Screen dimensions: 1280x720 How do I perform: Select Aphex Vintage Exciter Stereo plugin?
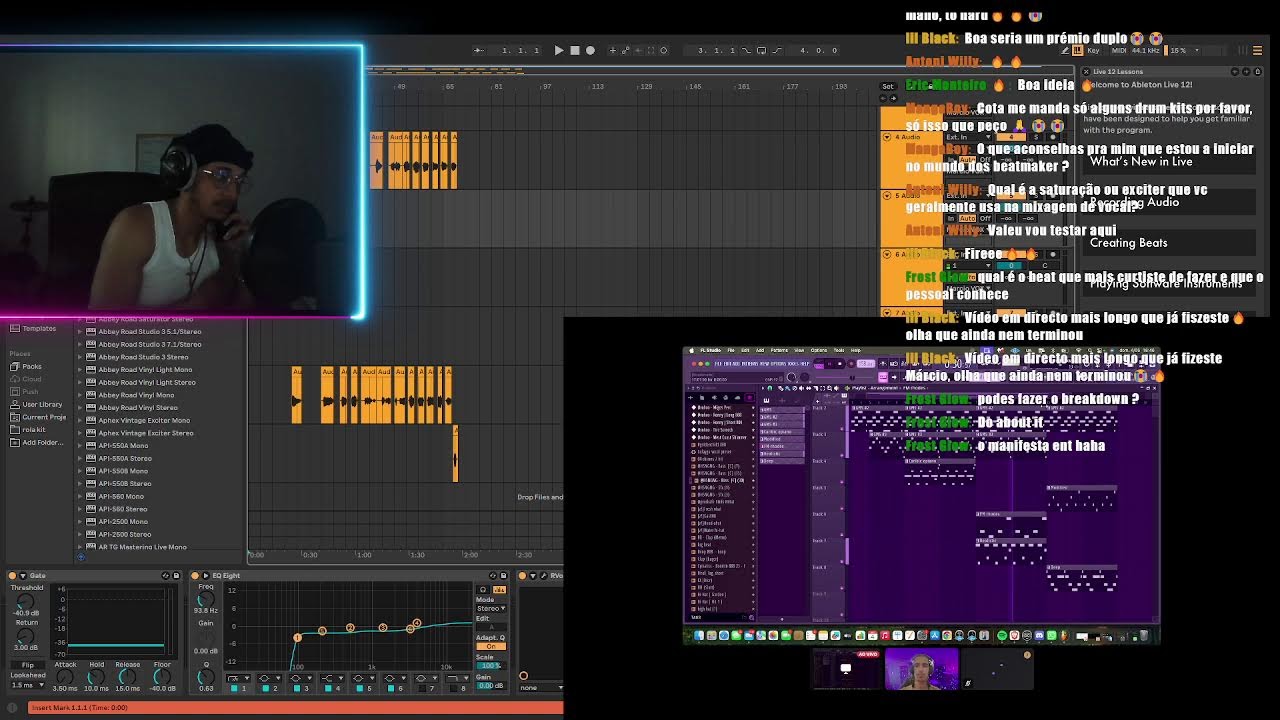click(146, 433)
